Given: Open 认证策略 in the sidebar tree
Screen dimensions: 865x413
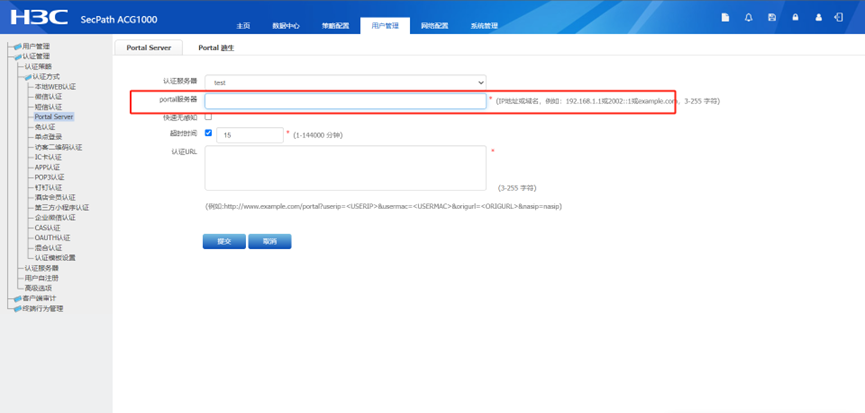Looking at the screenshot, I should pyautogui.click(x=38, y=67).
